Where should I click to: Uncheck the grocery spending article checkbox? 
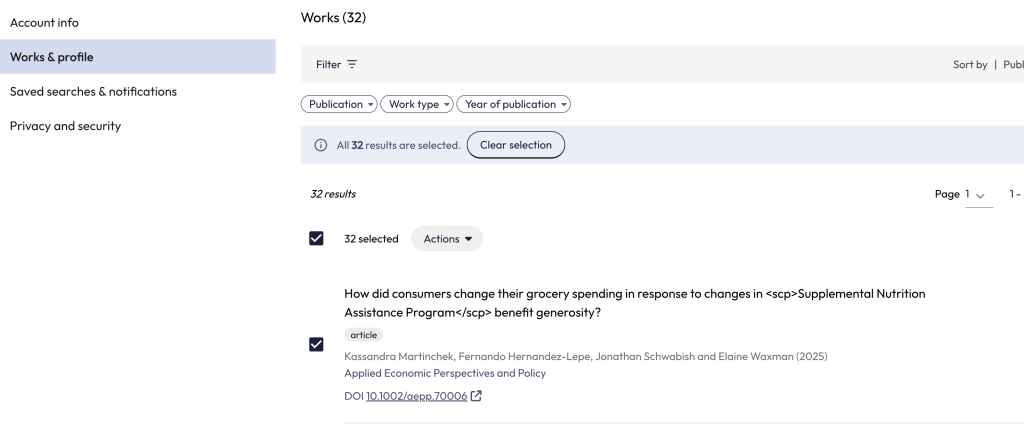pyautogui.click(x=317, y=344)
